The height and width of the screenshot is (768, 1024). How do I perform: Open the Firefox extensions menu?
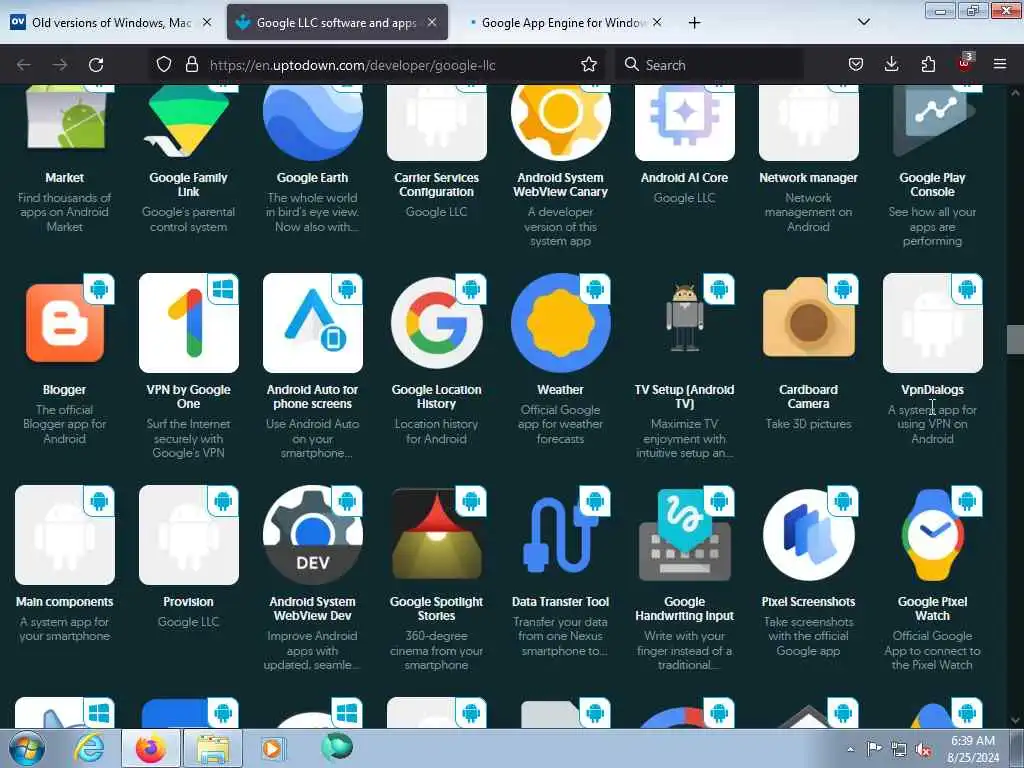928,64
